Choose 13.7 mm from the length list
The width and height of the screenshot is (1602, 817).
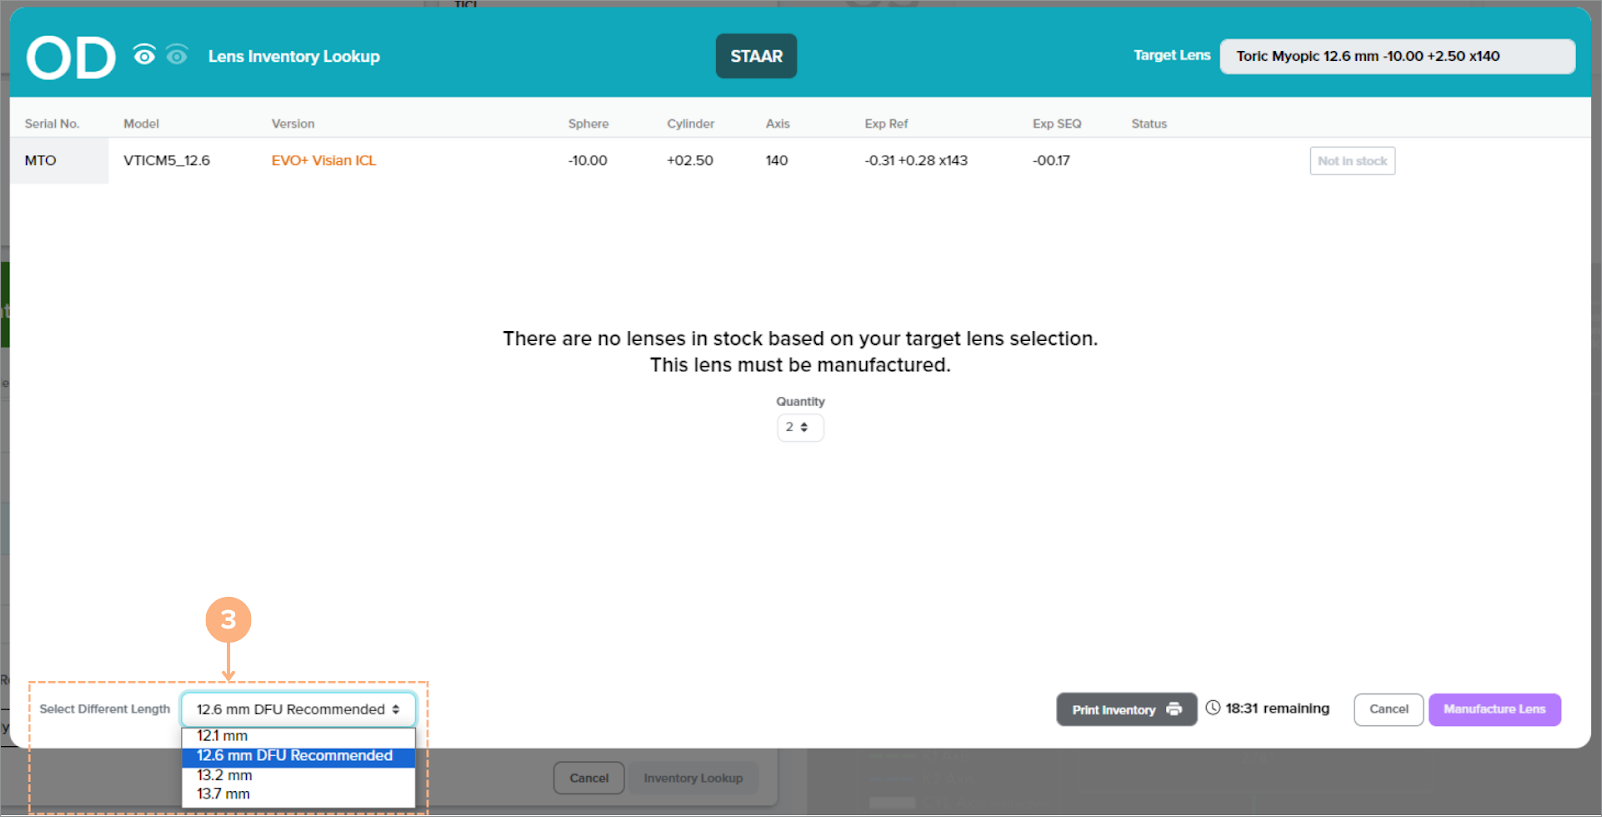[x=223, y=794]
